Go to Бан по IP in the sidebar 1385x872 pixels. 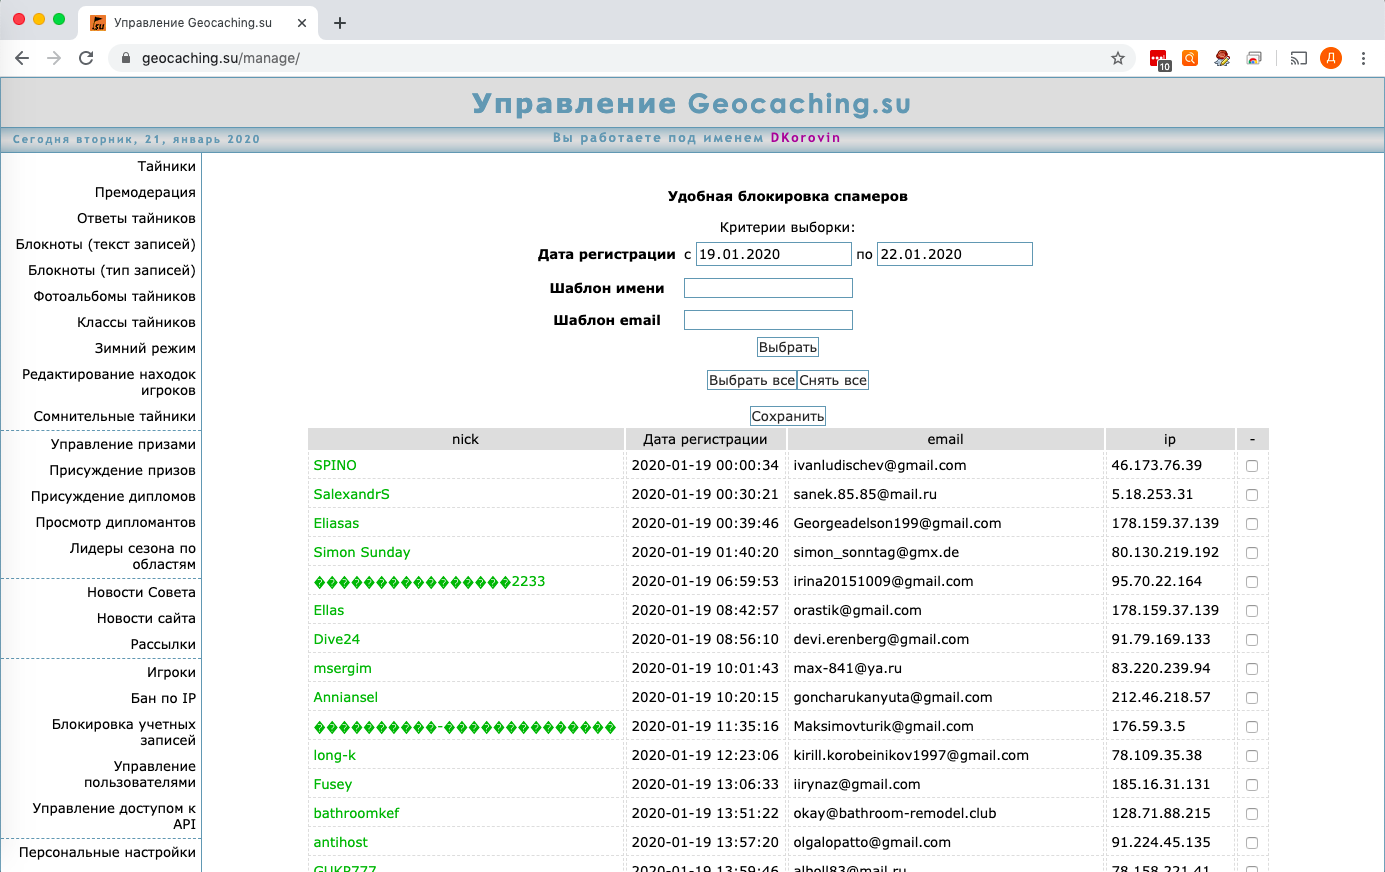tap(163, 698)
